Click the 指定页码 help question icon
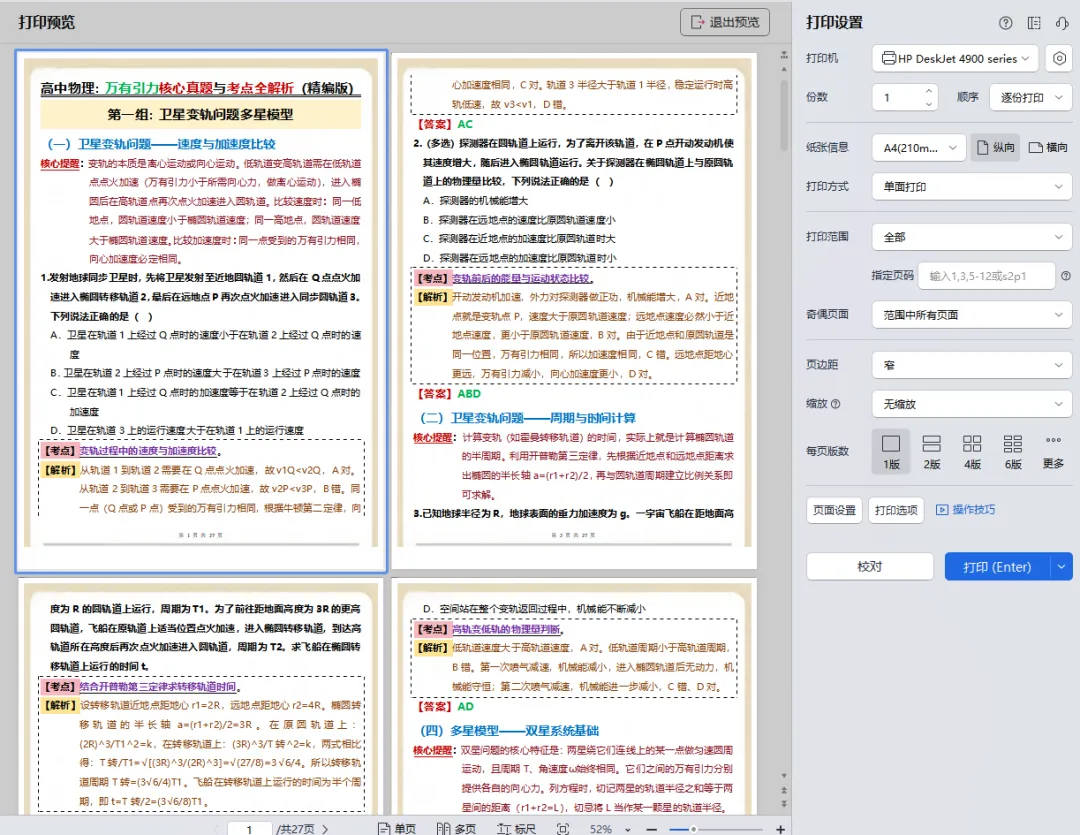This screenshot has height=835, width=1080. point(1066,276)
